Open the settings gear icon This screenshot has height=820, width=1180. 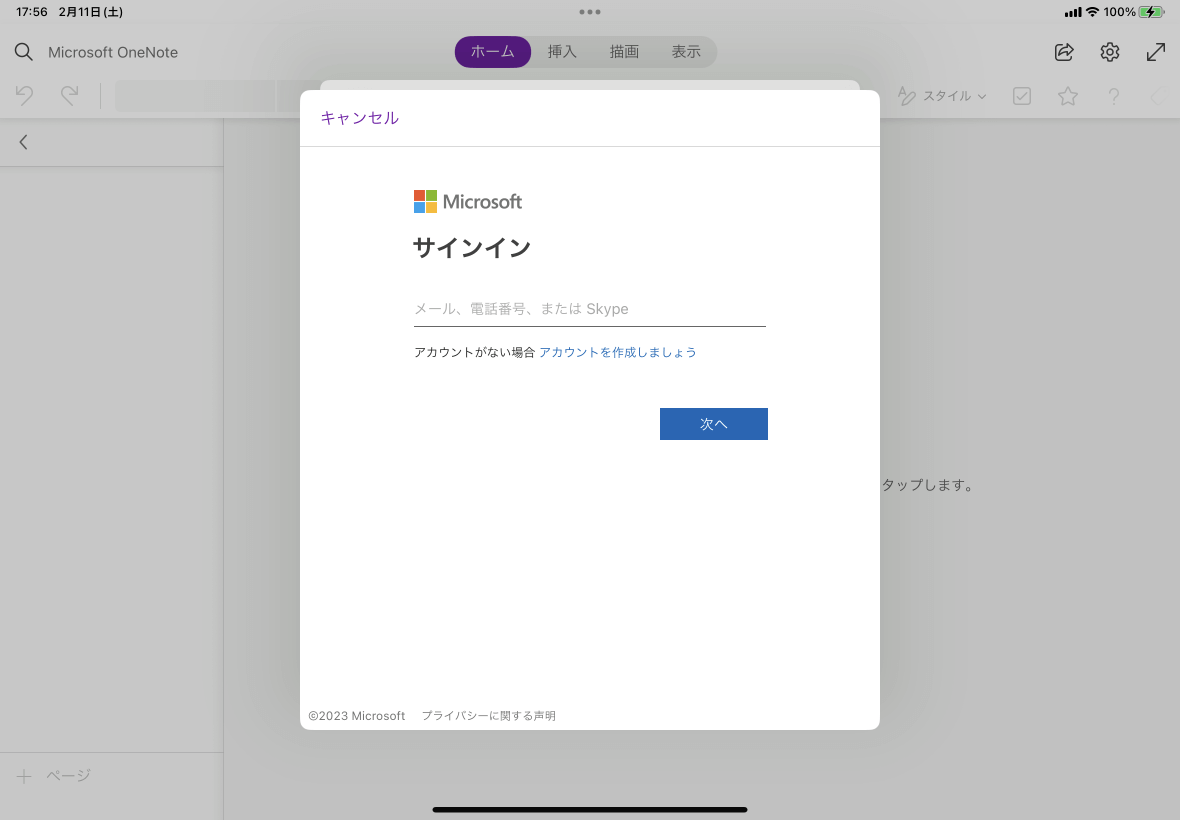click(x=1110, y=52)
